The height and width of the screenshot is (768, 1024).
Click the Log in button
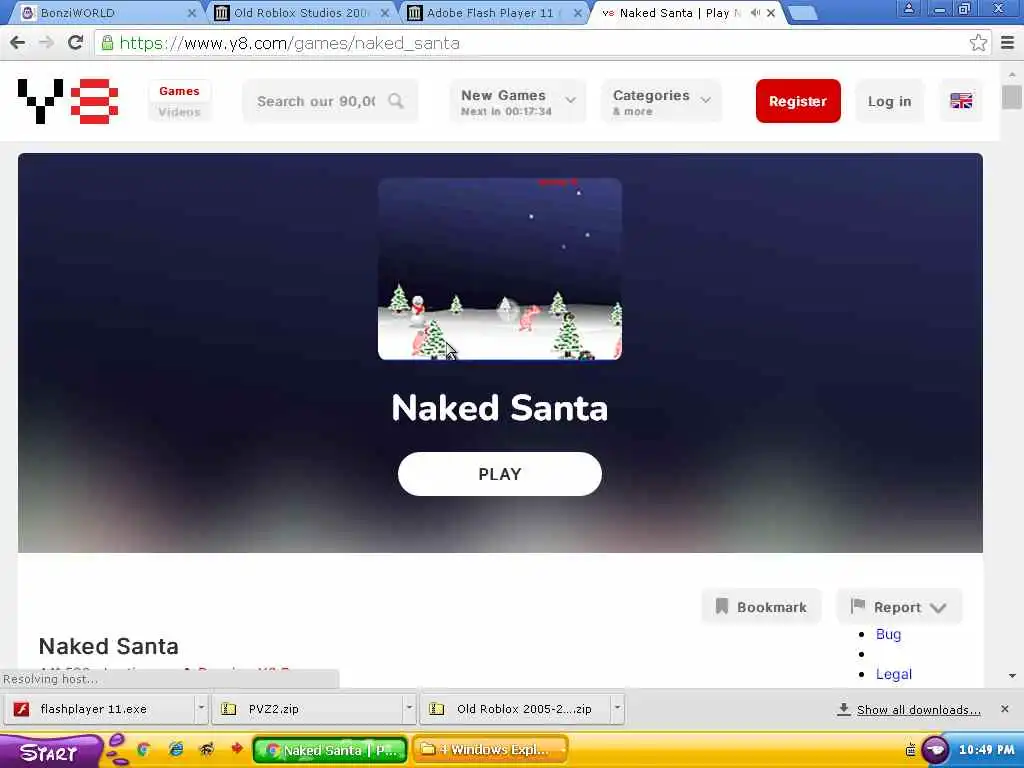(x=889, y=101)
